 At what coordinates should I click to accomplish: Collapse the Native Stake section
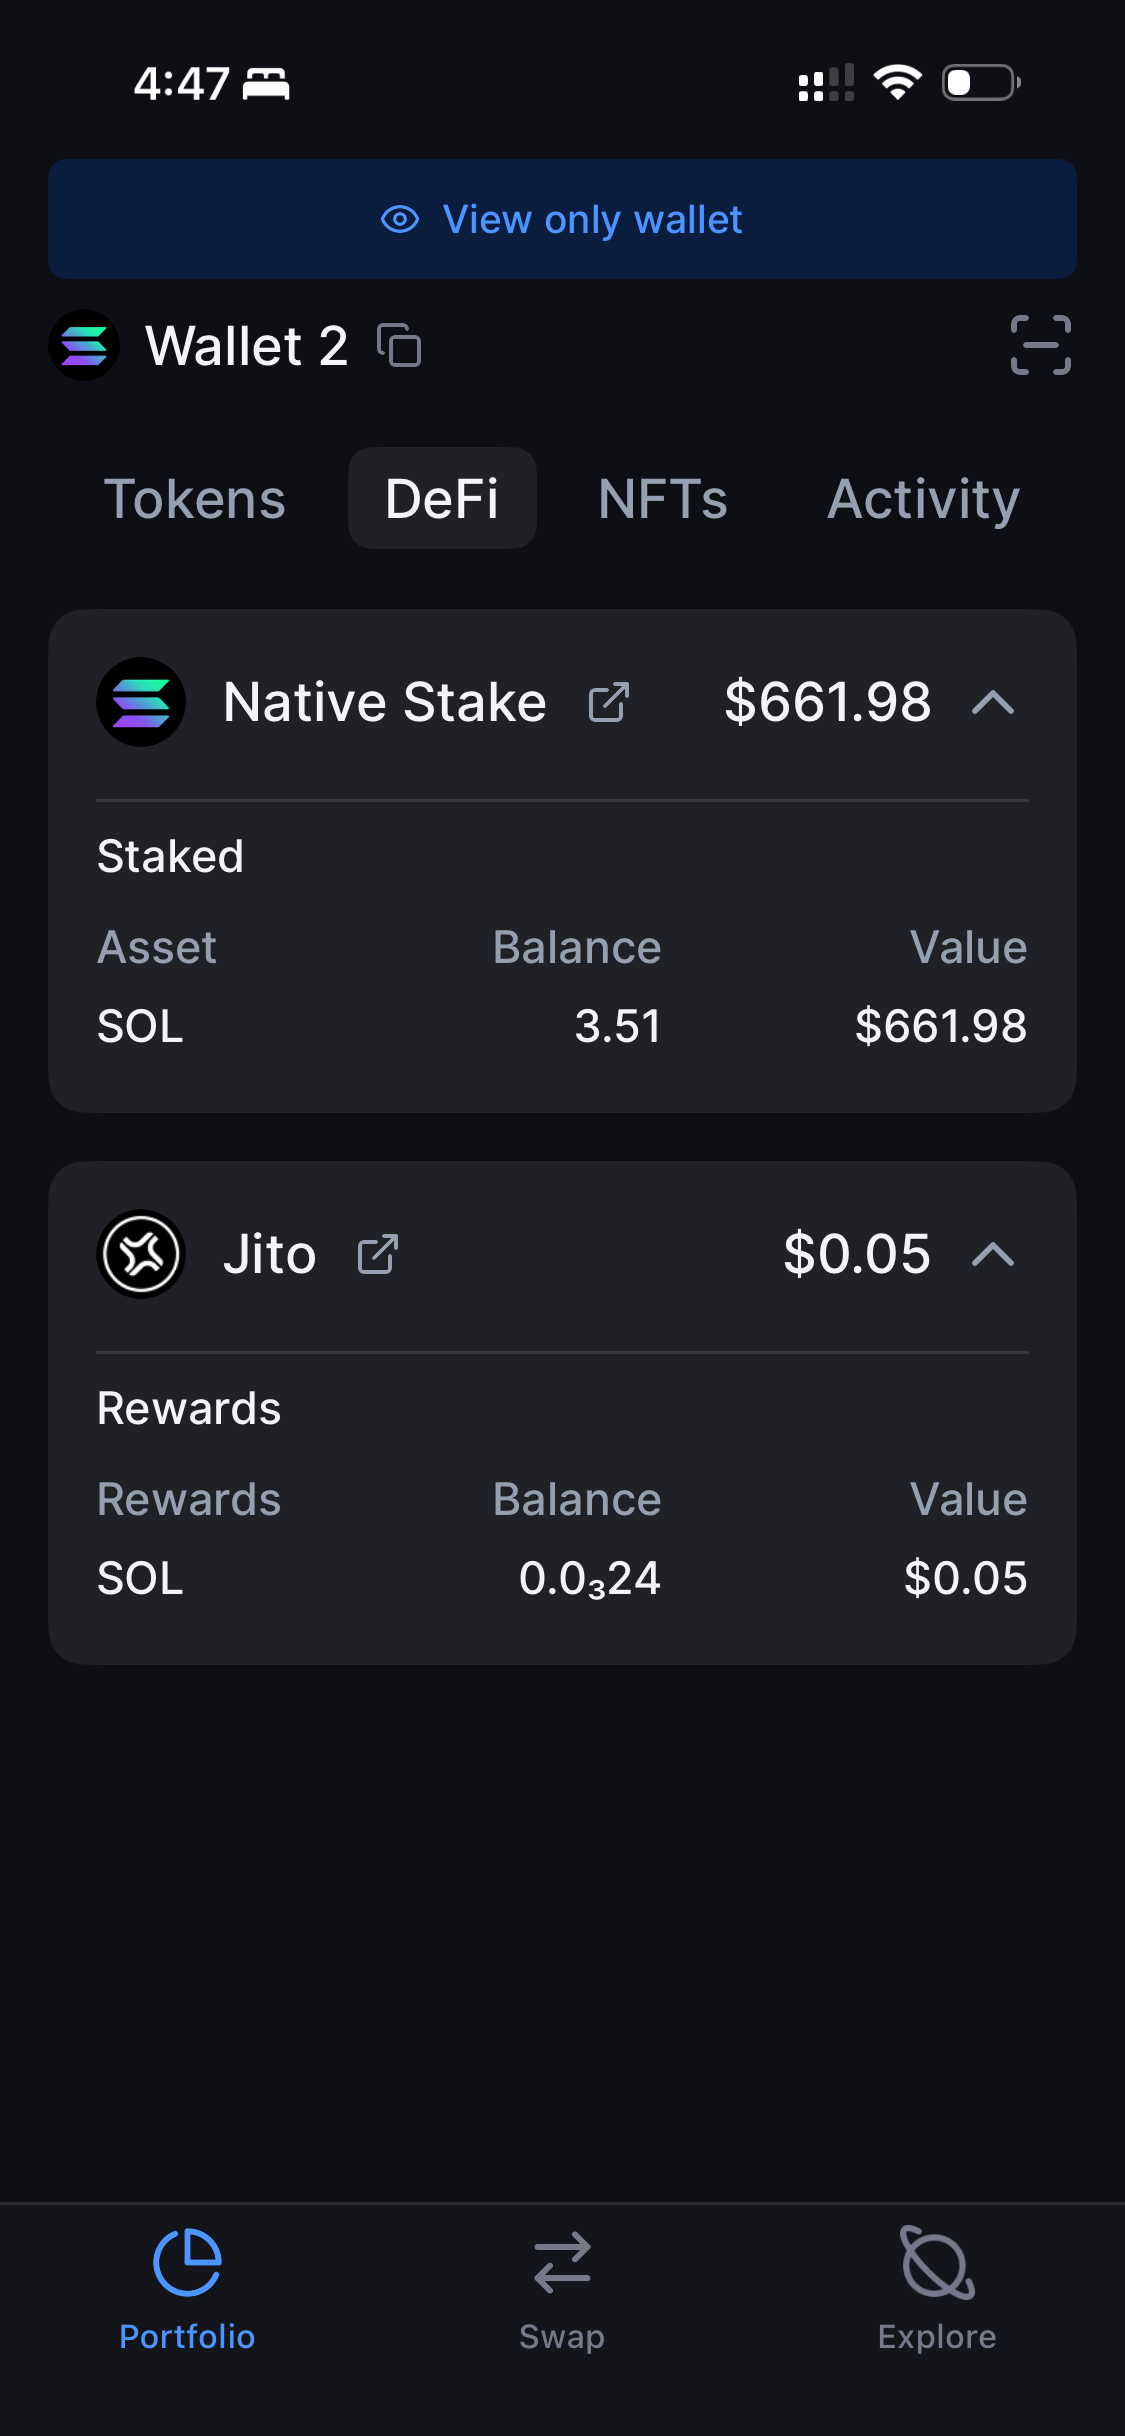[993, 702]
